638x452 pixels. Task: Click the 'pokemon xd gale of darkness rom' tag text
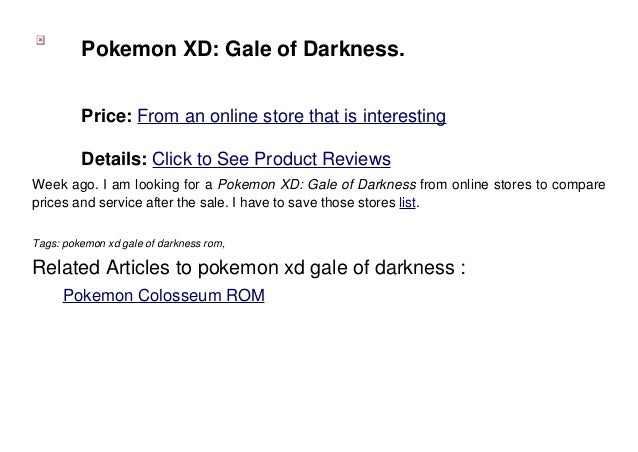coord(143,244)
